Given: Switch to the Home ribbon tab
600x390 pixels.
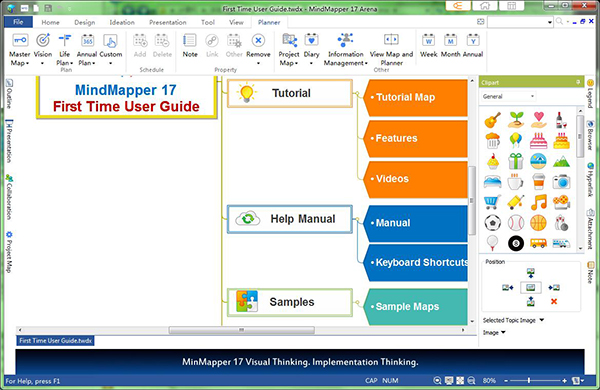Looking at the screenshot, I should 51,22.
